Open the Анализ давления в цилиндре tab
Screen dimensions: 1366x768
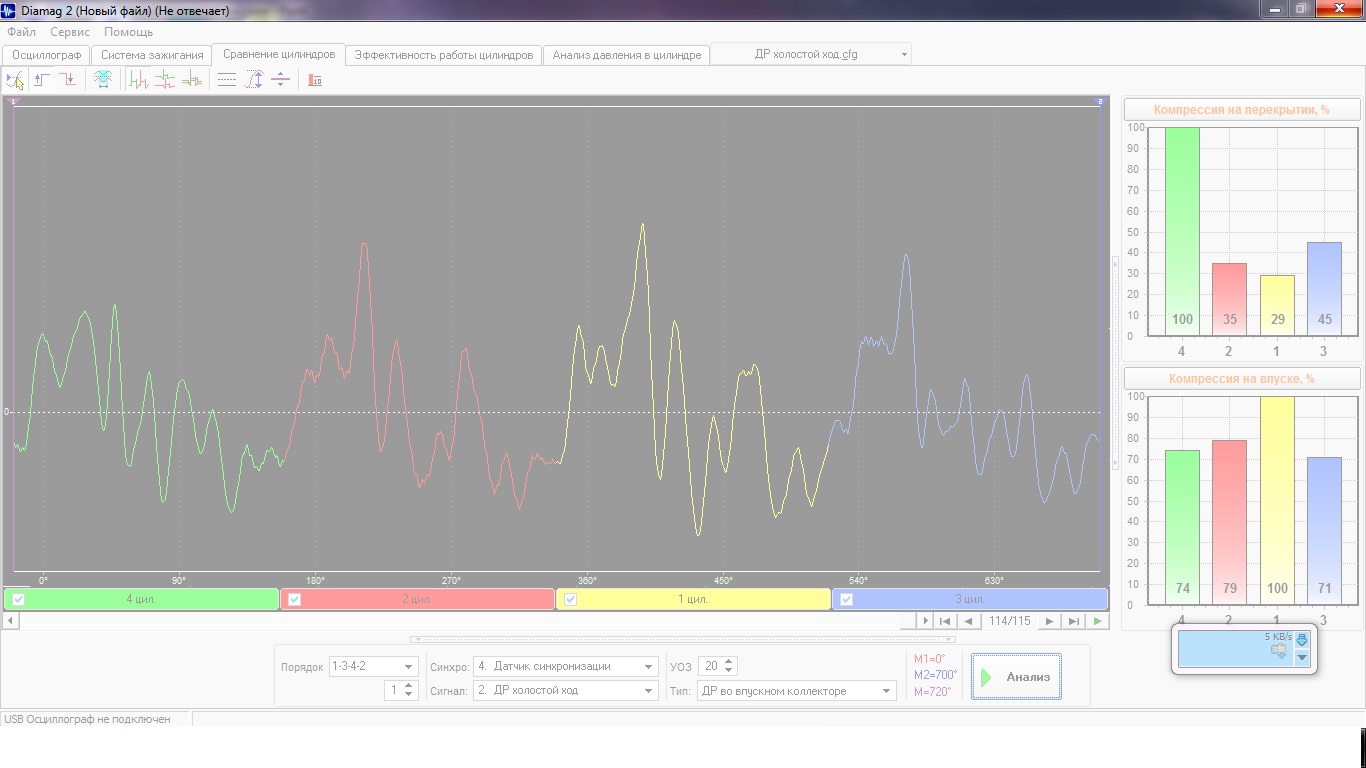pyautogui.click(x=627, y=55)
